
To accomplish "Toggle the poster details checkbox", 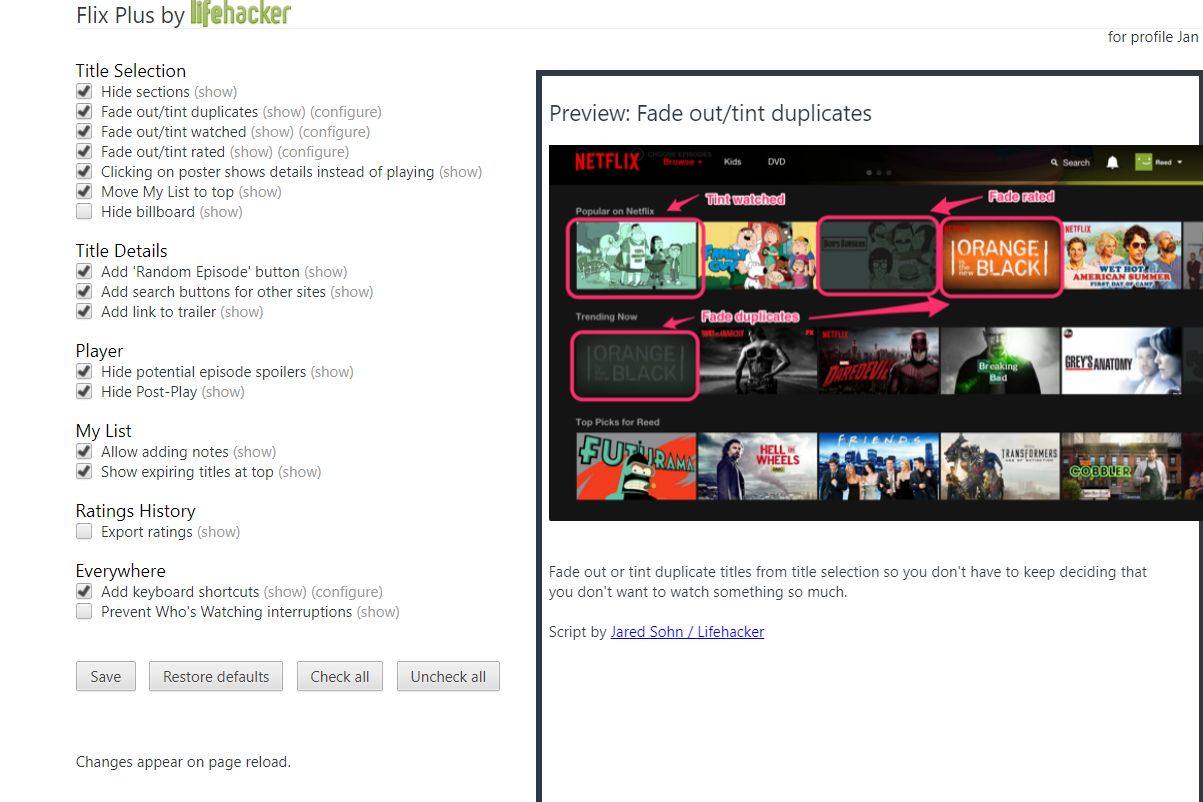I will [84, 171].
